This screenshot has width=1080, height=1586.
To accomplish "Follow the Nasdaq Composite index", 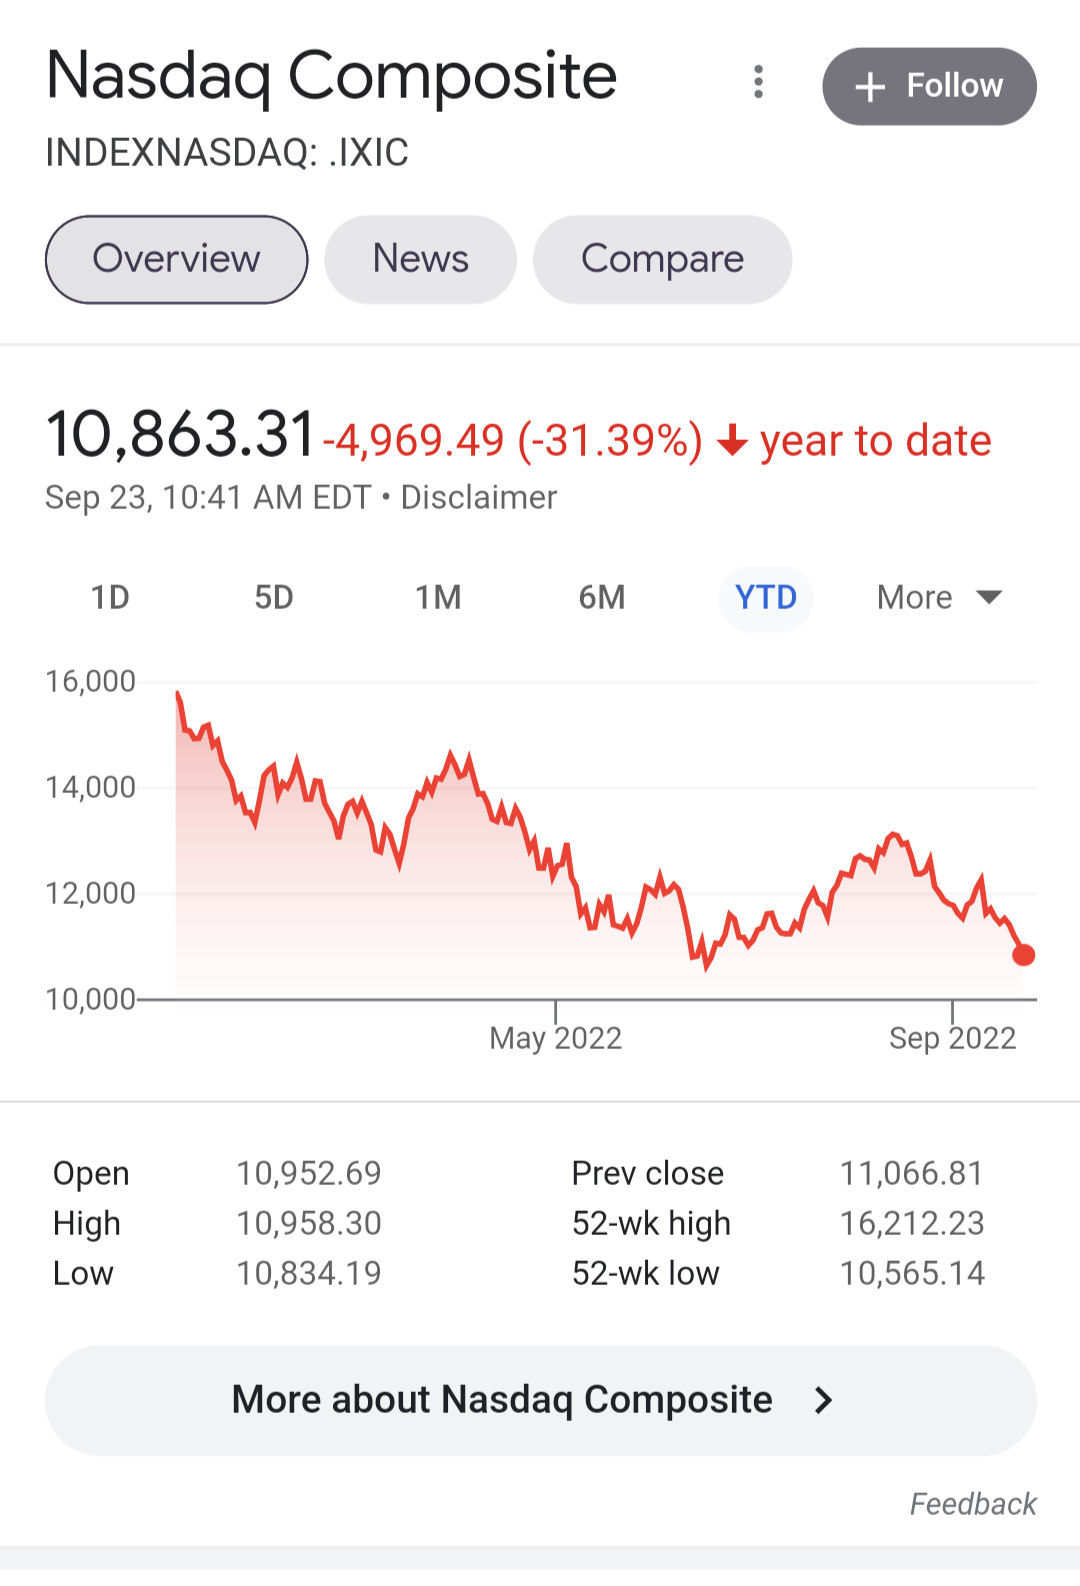I will (929, 86).
